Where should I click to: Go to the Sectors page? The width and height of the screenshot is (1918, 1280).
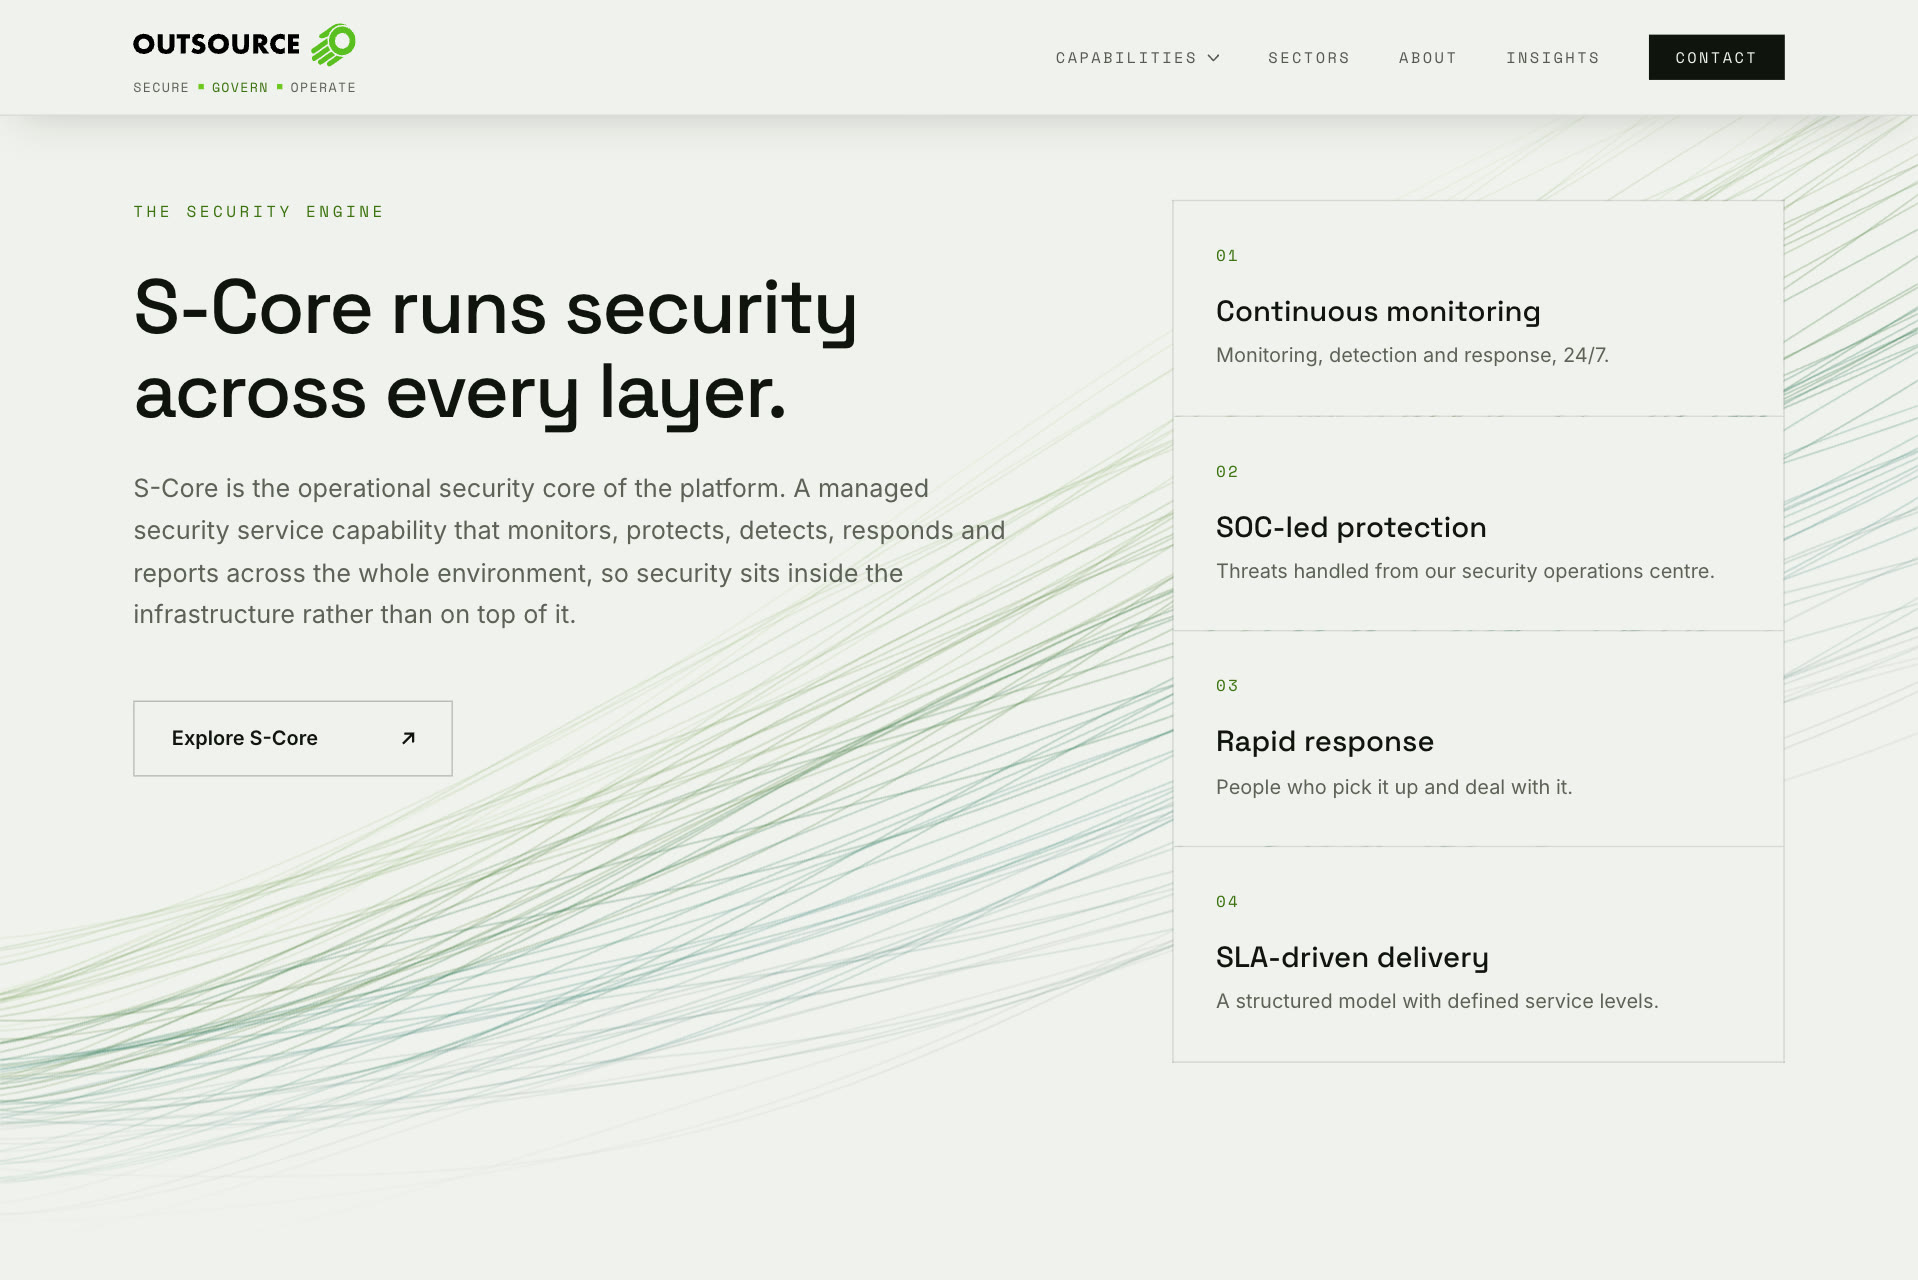pyautogui.click(x=1309, y=58)
